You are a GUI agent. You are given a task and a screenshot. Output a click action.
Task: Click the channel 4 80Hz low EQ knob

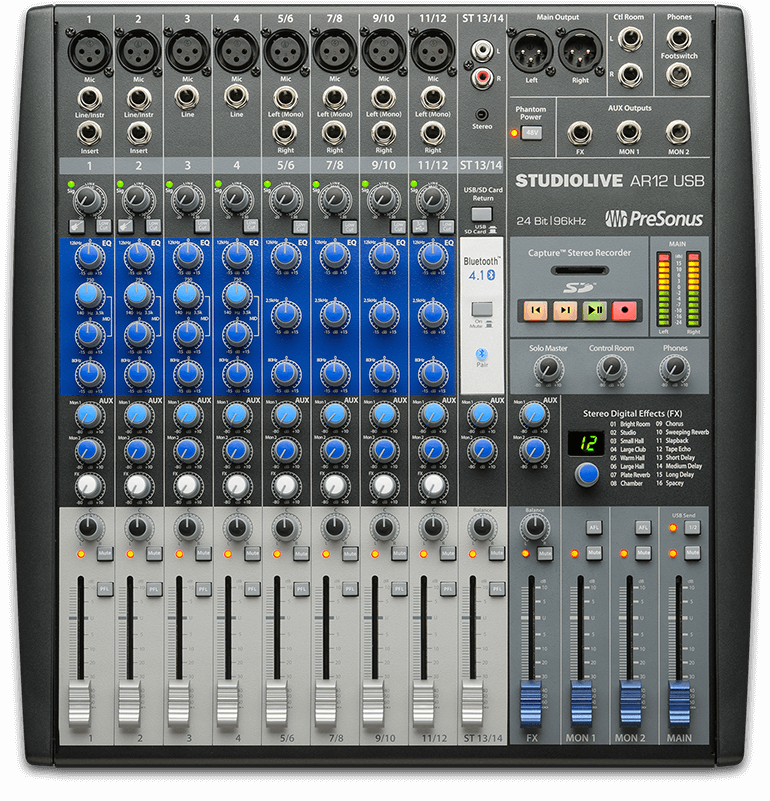click(237, 374)
